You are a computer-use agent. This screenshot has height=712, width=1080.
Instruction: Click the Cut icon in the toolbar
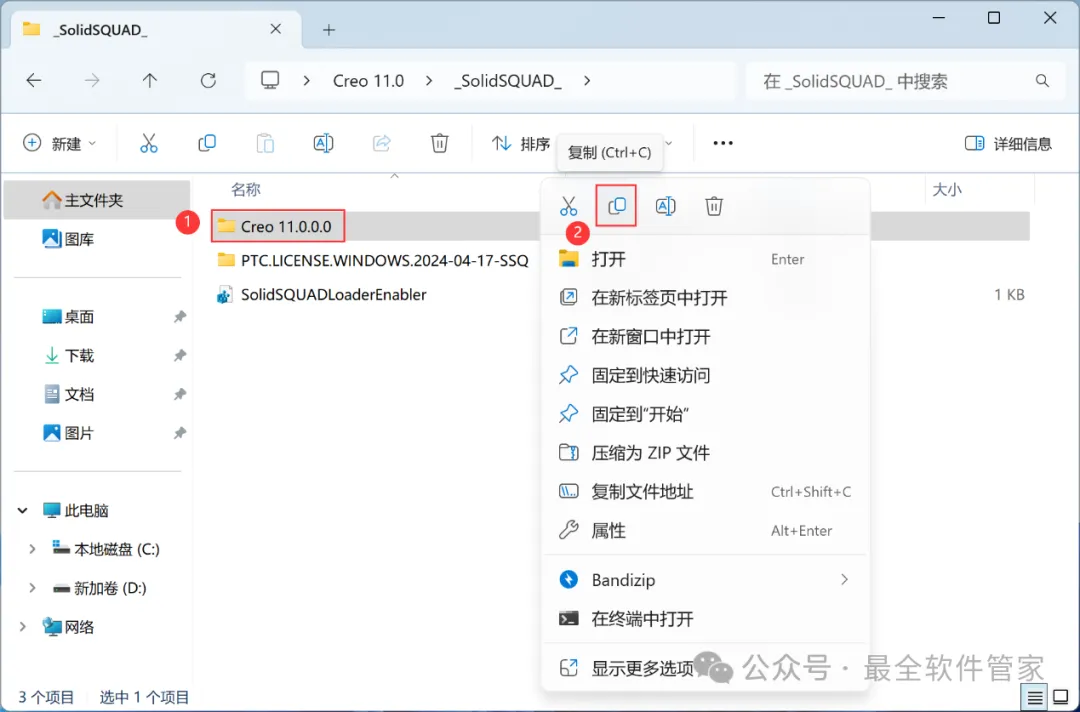click(x=149, y=143)
